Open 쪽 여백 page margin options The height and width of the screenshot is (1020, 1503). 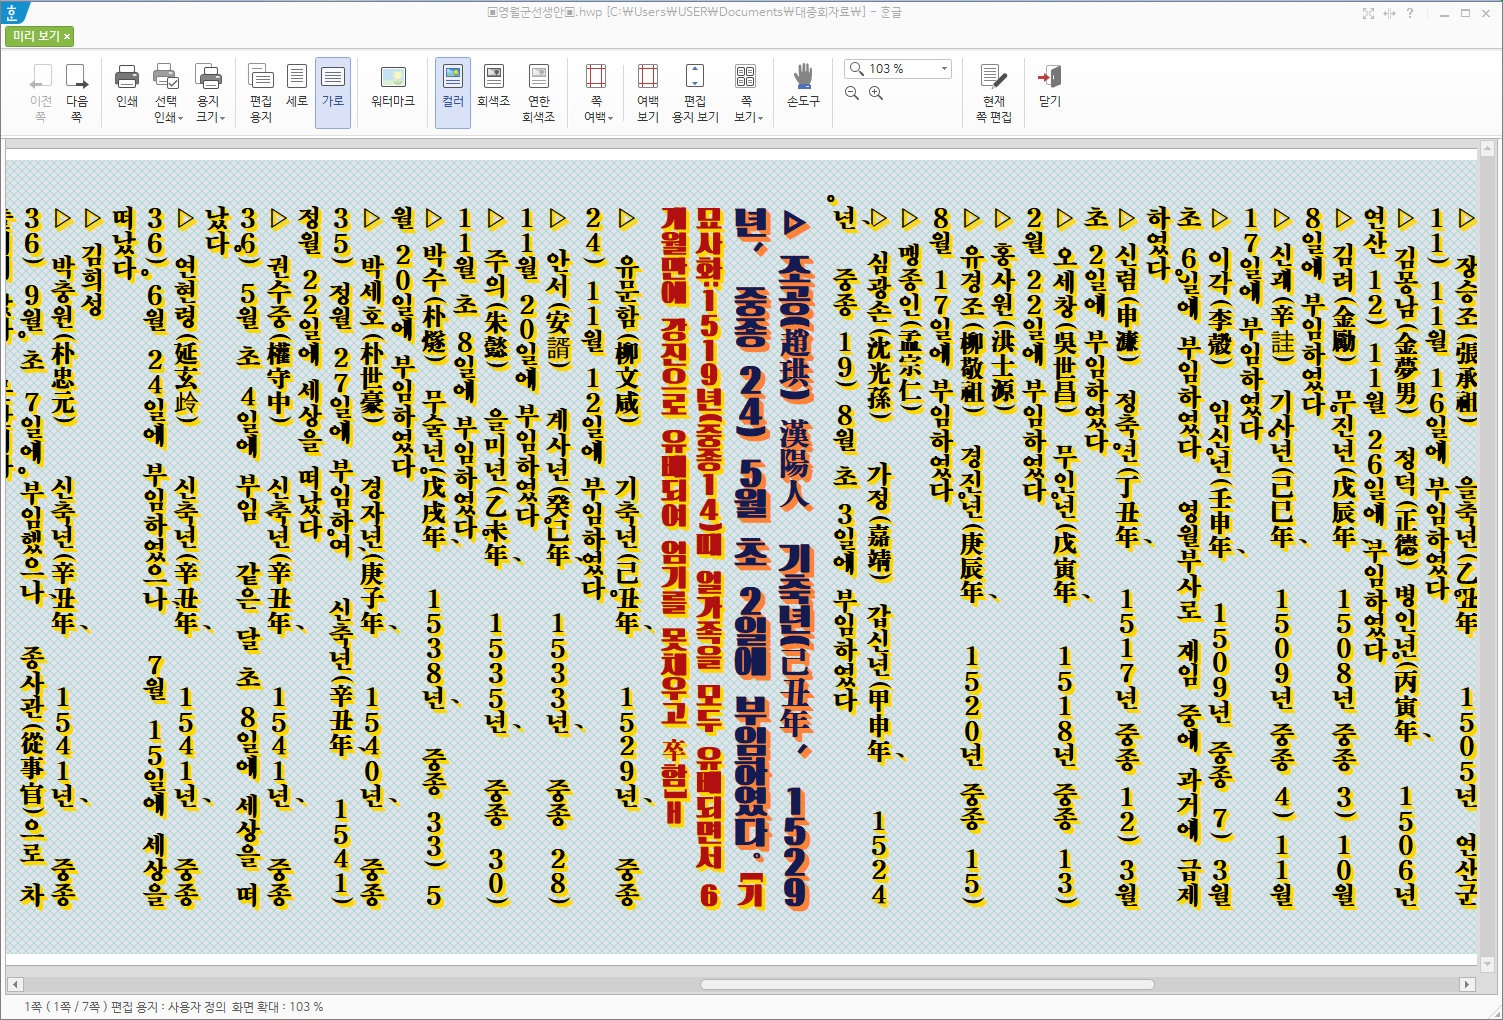coord(596,92)
